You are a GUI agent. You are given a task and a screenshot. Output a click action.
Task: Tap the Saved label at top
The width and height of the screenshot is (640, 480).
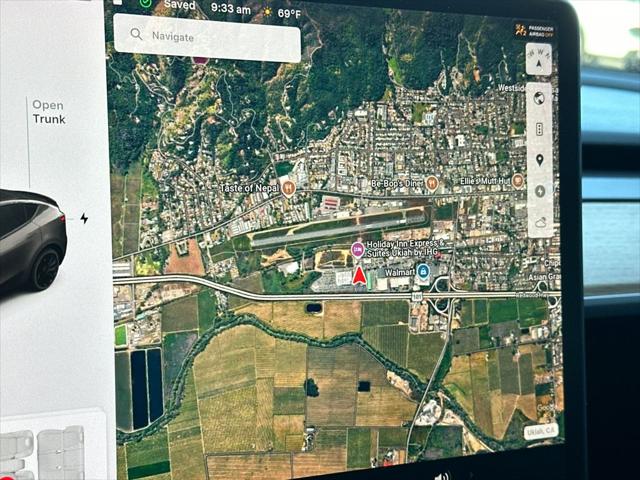[x=180, y=5]
